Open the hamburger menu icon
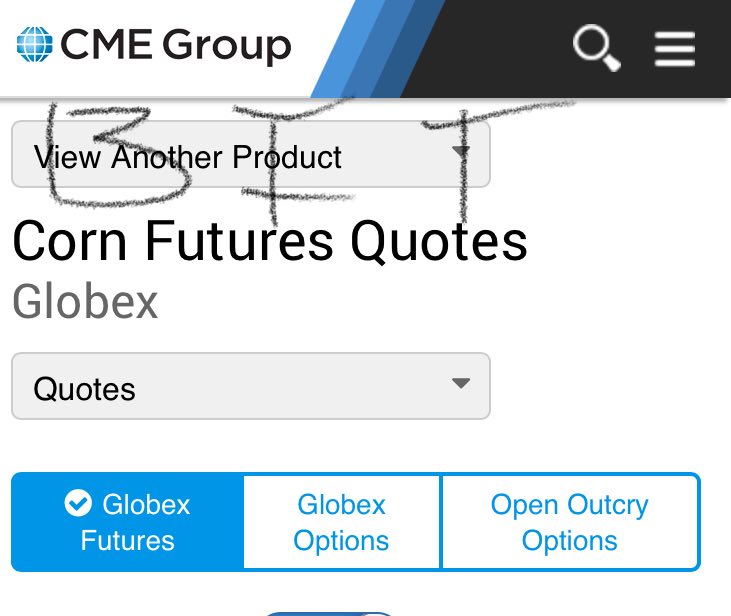Image resolution: width=731 pixels, height=616 pixels. [x=675, y=49]
